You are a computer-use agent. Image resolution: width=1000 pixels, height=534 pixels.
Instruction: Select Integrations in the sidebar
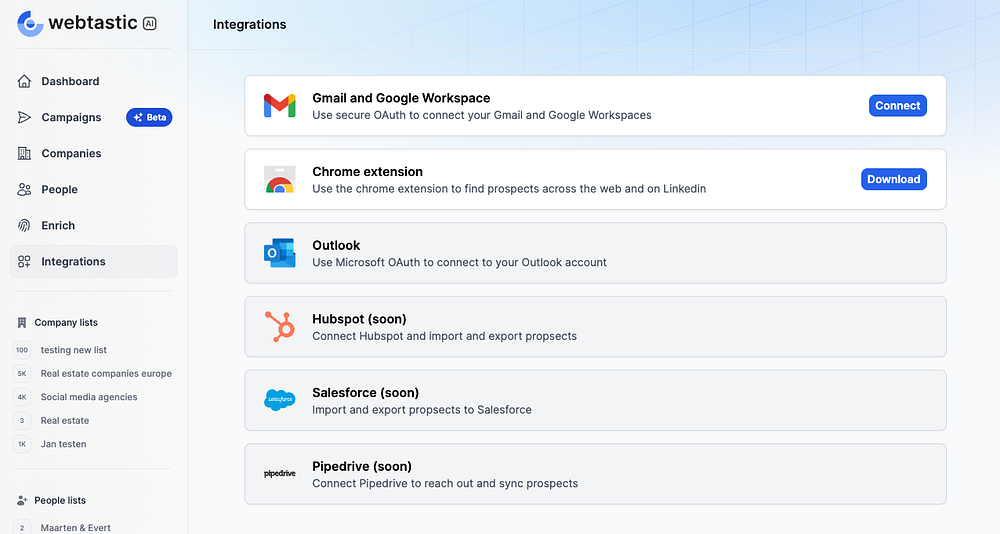(x=94, y=262)
